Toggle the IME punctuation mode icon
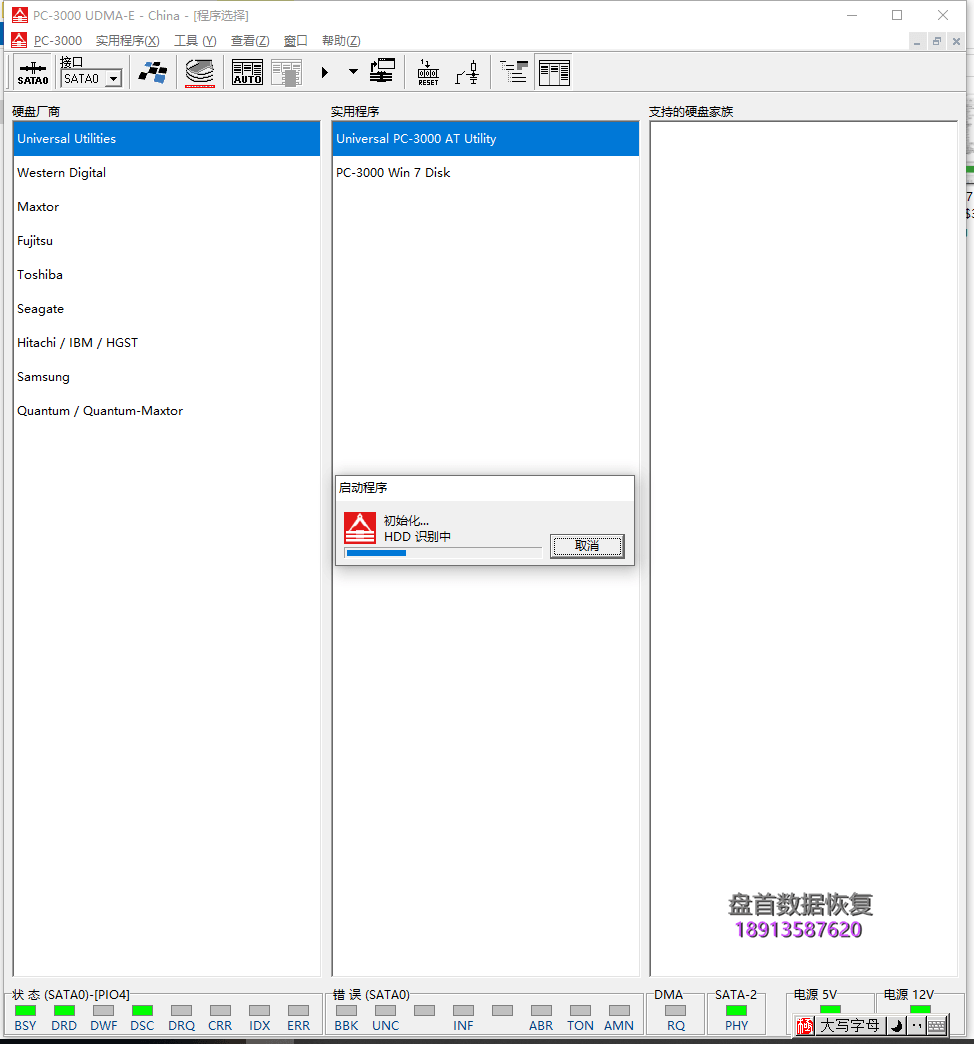The height and width of the screenshot is (1044, 974). coord(916,1026)
